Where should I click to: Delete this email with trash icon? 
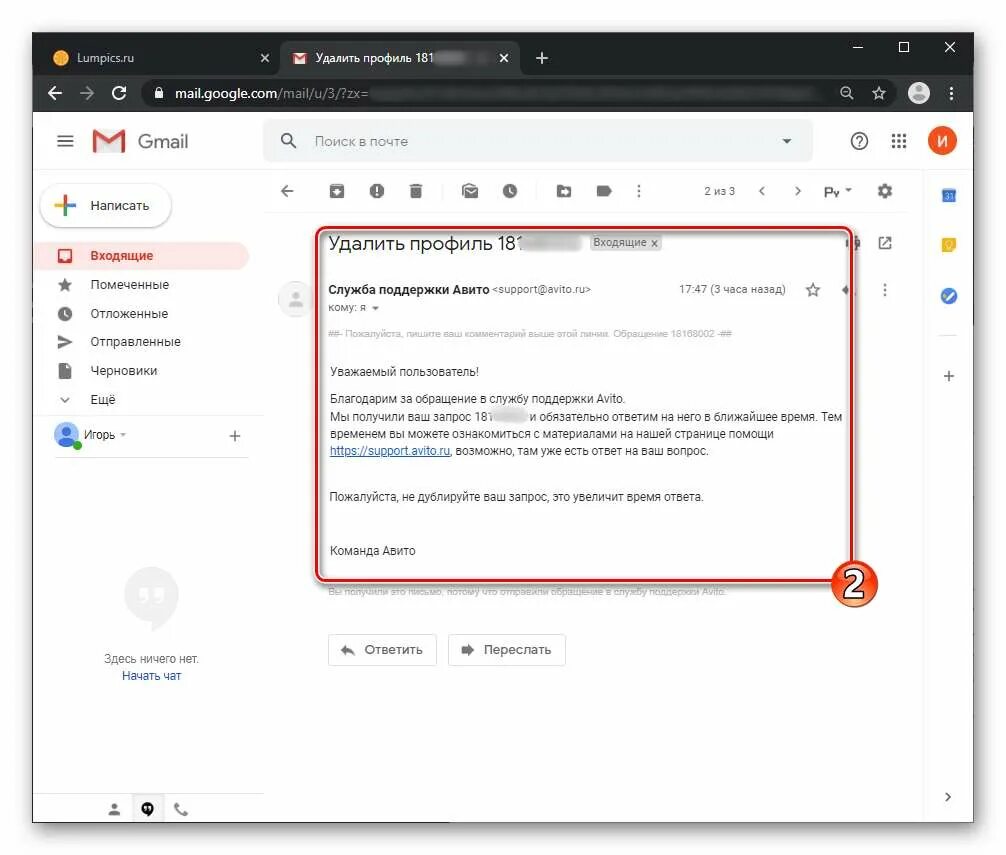click(416, 191)
